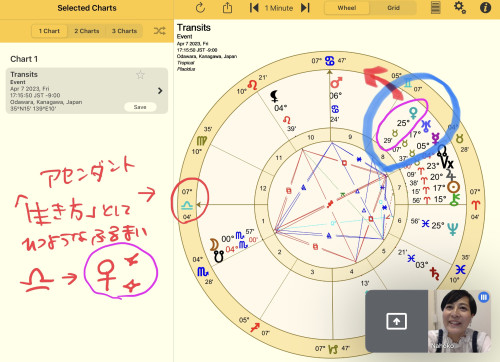Open the list menu icon
500x362 pixels.
435,7
